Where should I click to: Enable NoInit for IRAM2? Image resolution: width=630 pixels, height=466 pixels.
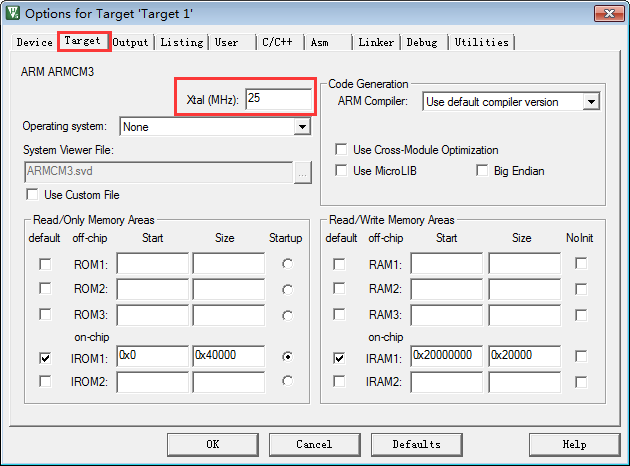[581, 382]
